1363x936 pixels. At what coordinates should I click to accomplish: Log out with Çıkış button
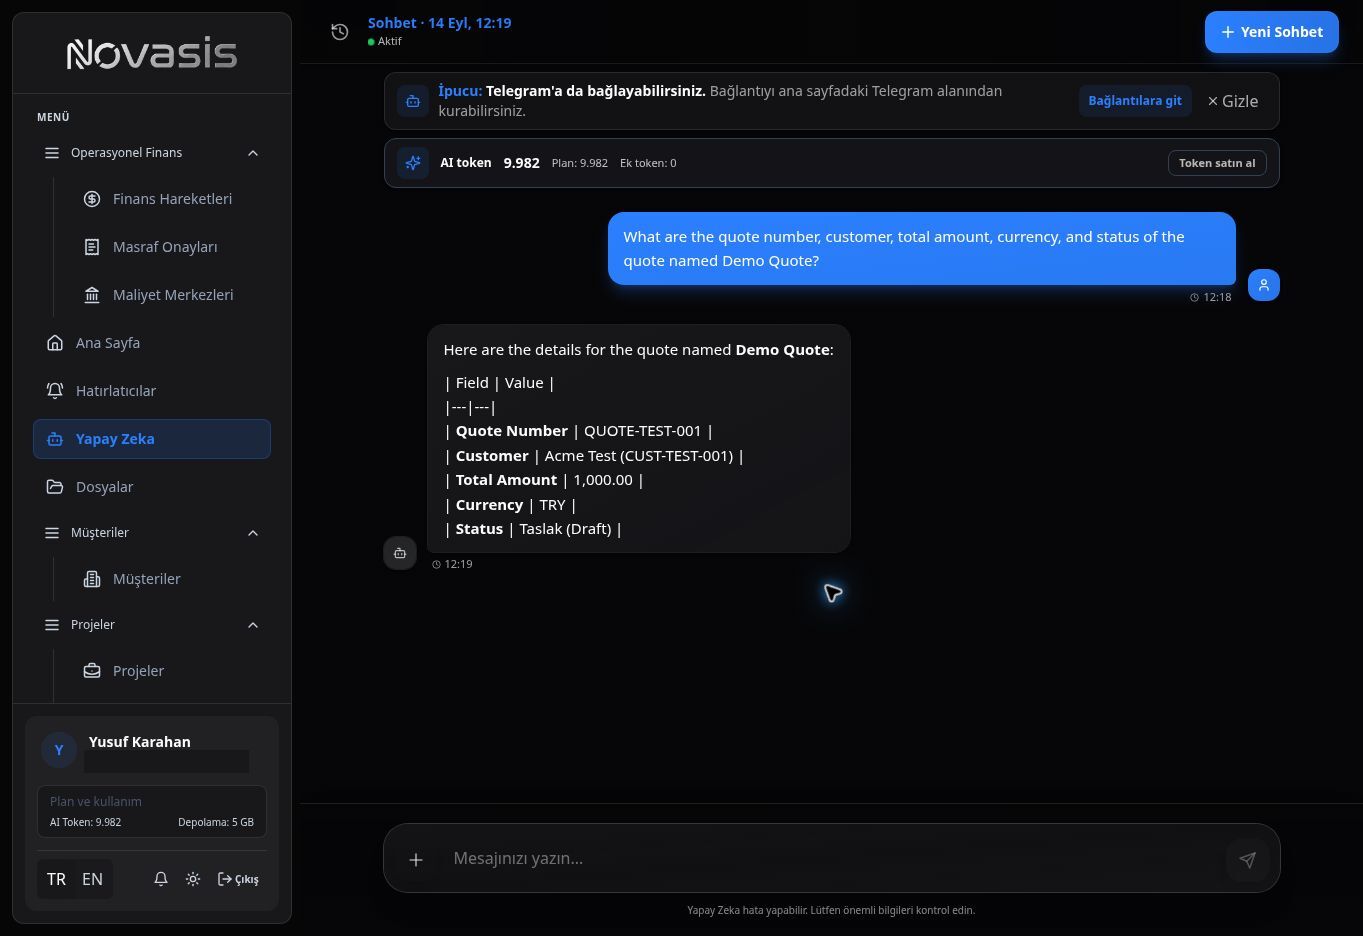coord(238,879)
